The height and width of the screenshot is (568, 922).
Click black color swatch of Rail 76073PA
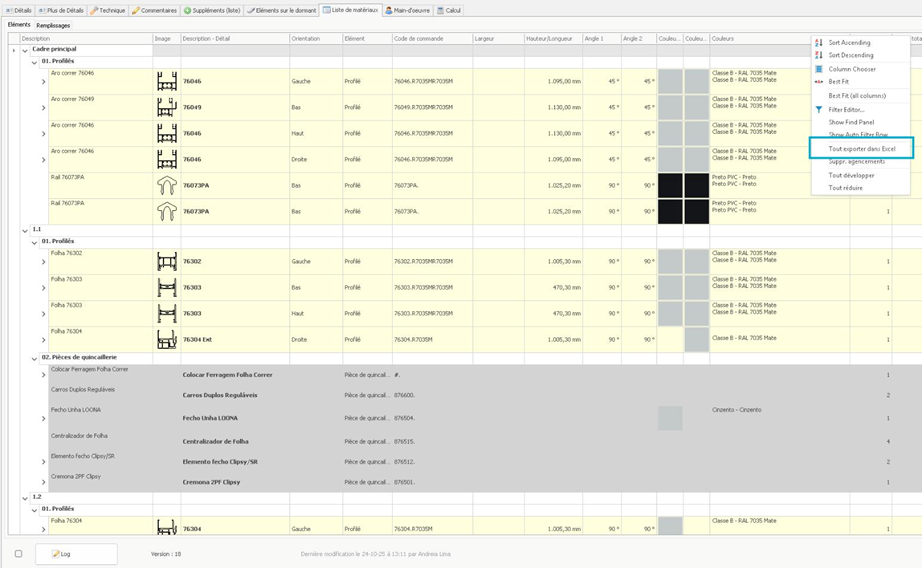point(670,186)
